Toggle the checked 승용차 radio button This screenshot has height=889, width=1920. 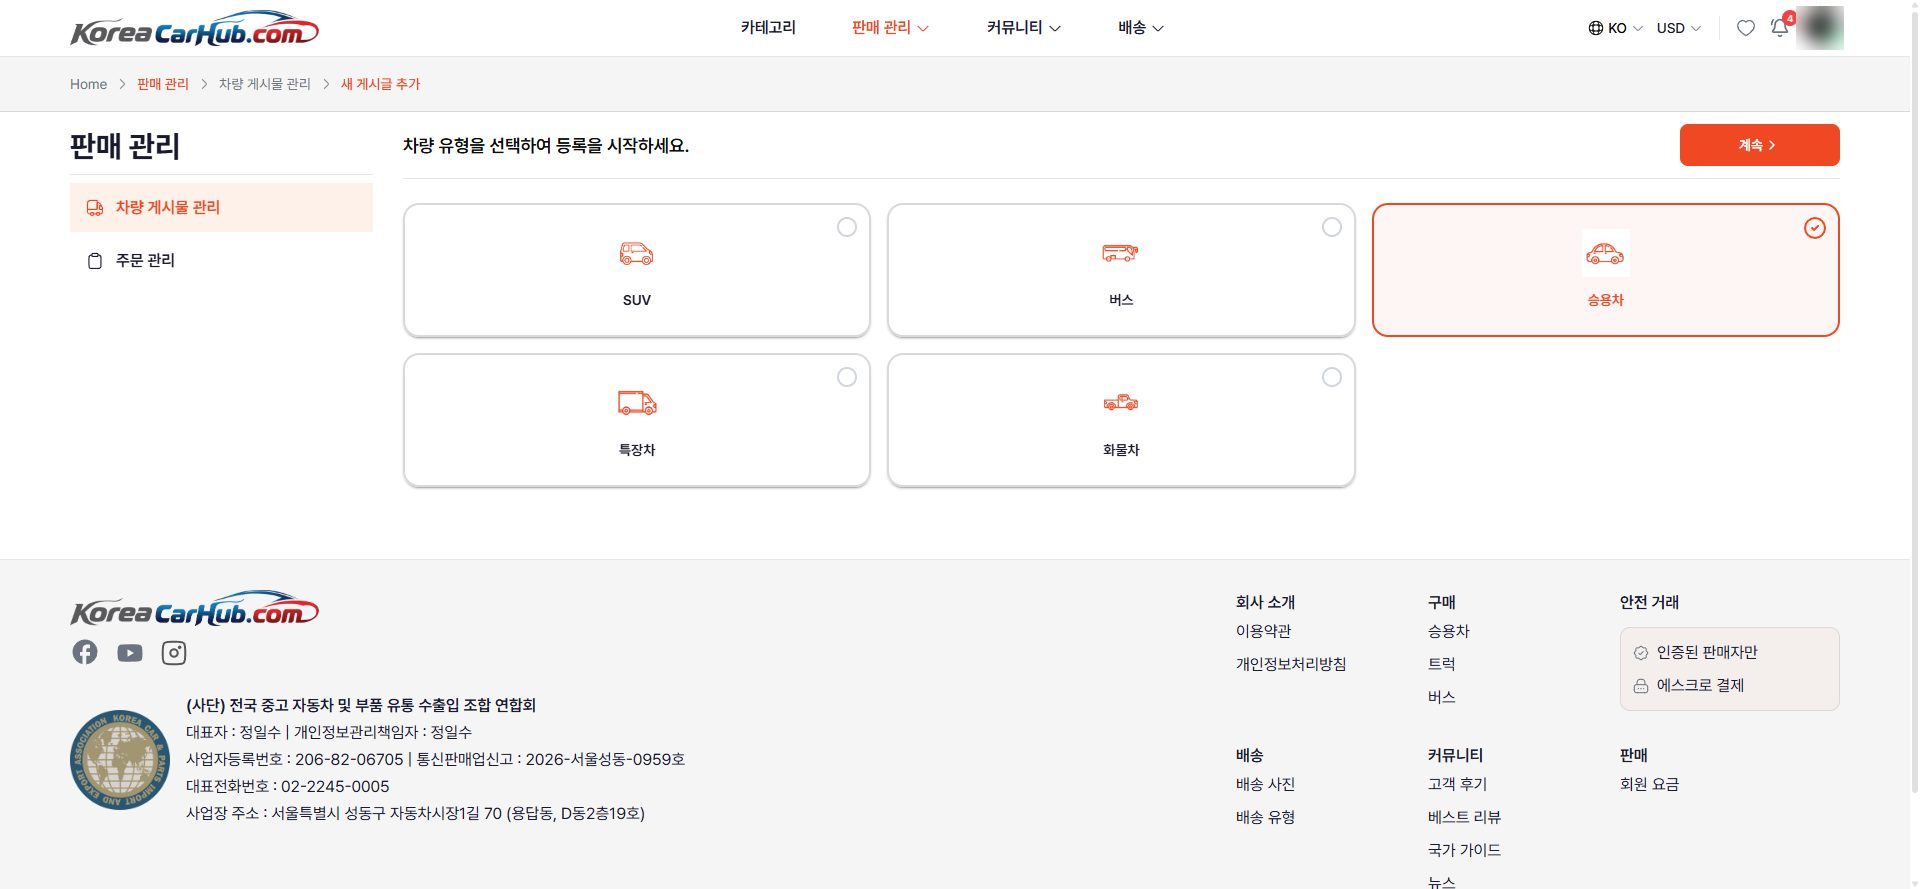coord(1815,228)
